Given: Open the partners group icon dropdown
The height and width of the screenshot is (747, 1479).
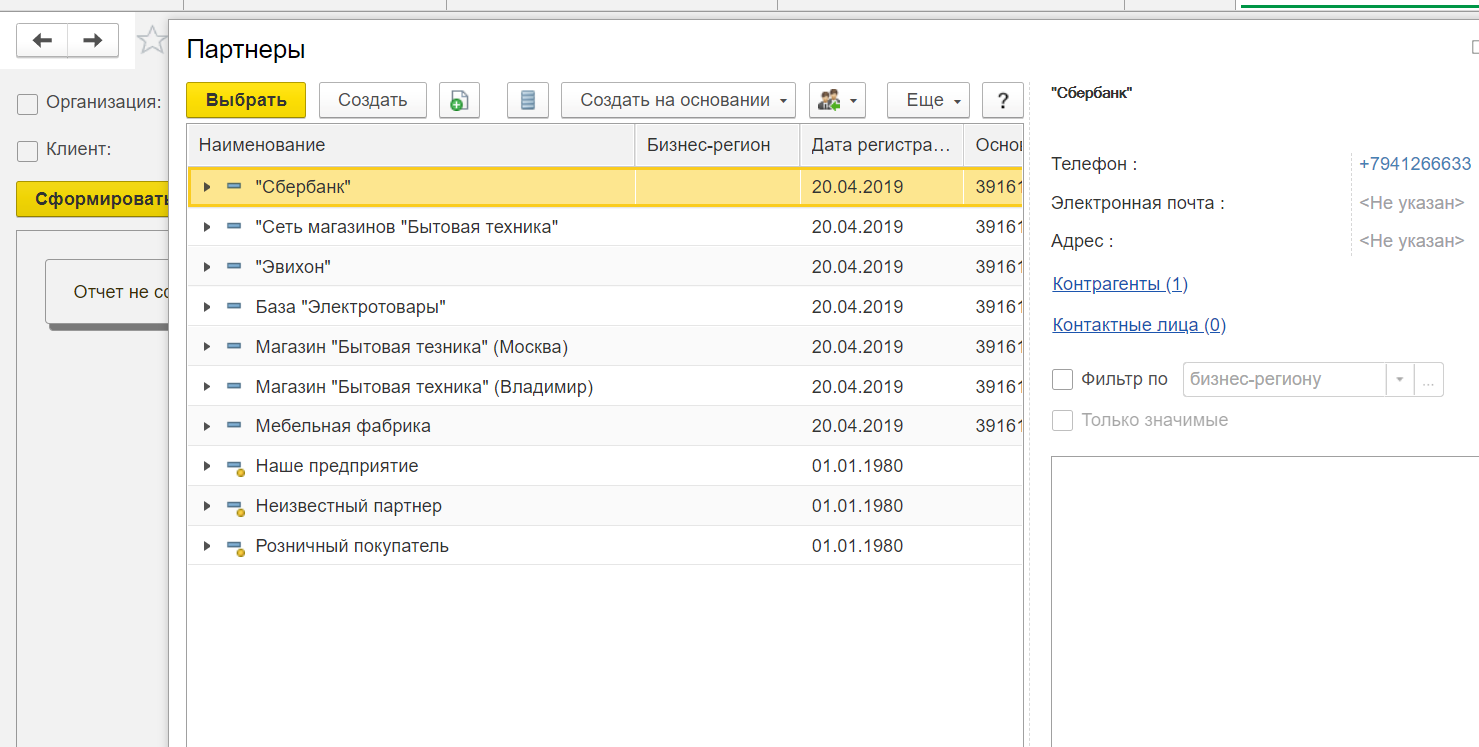Looking at the screenshot, I should pyautogui.click(x=837, y=100).
